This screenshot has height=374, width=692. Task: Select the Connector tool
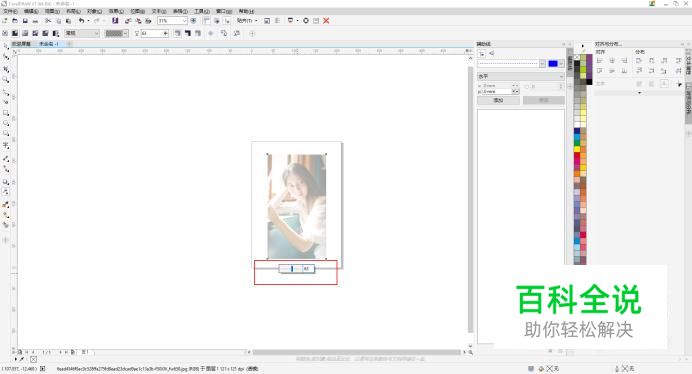point(6,168)
